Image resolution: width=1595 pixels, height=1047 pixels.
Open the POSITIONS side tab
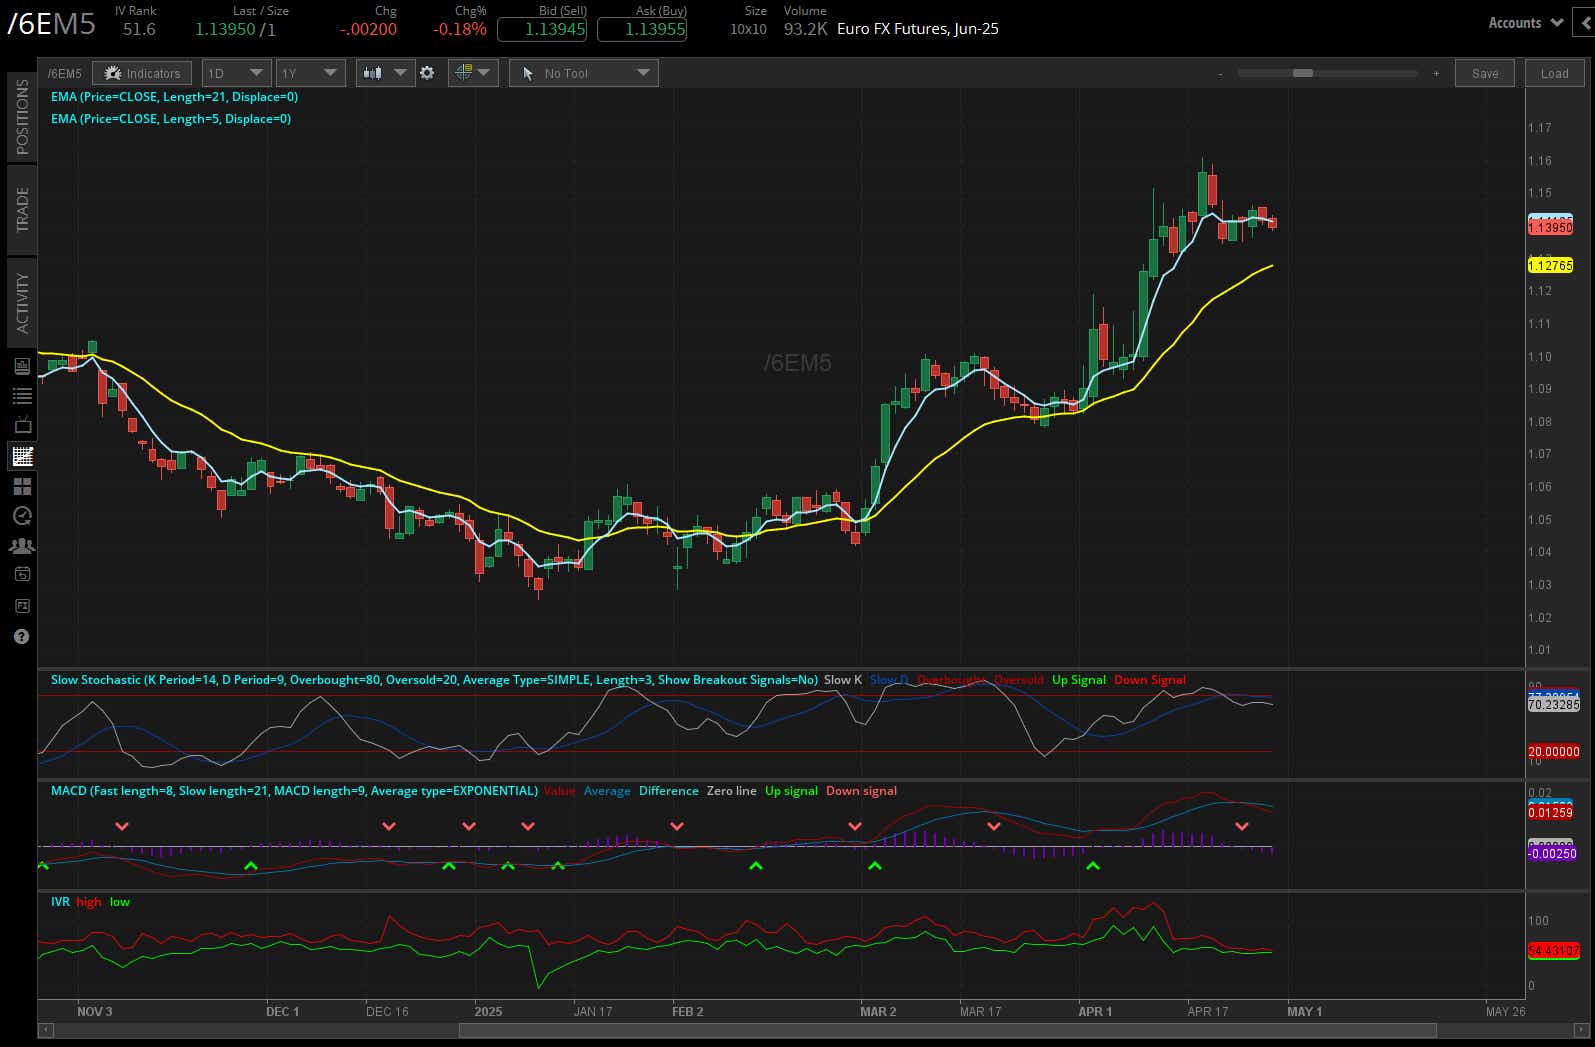tap(22, 117)
